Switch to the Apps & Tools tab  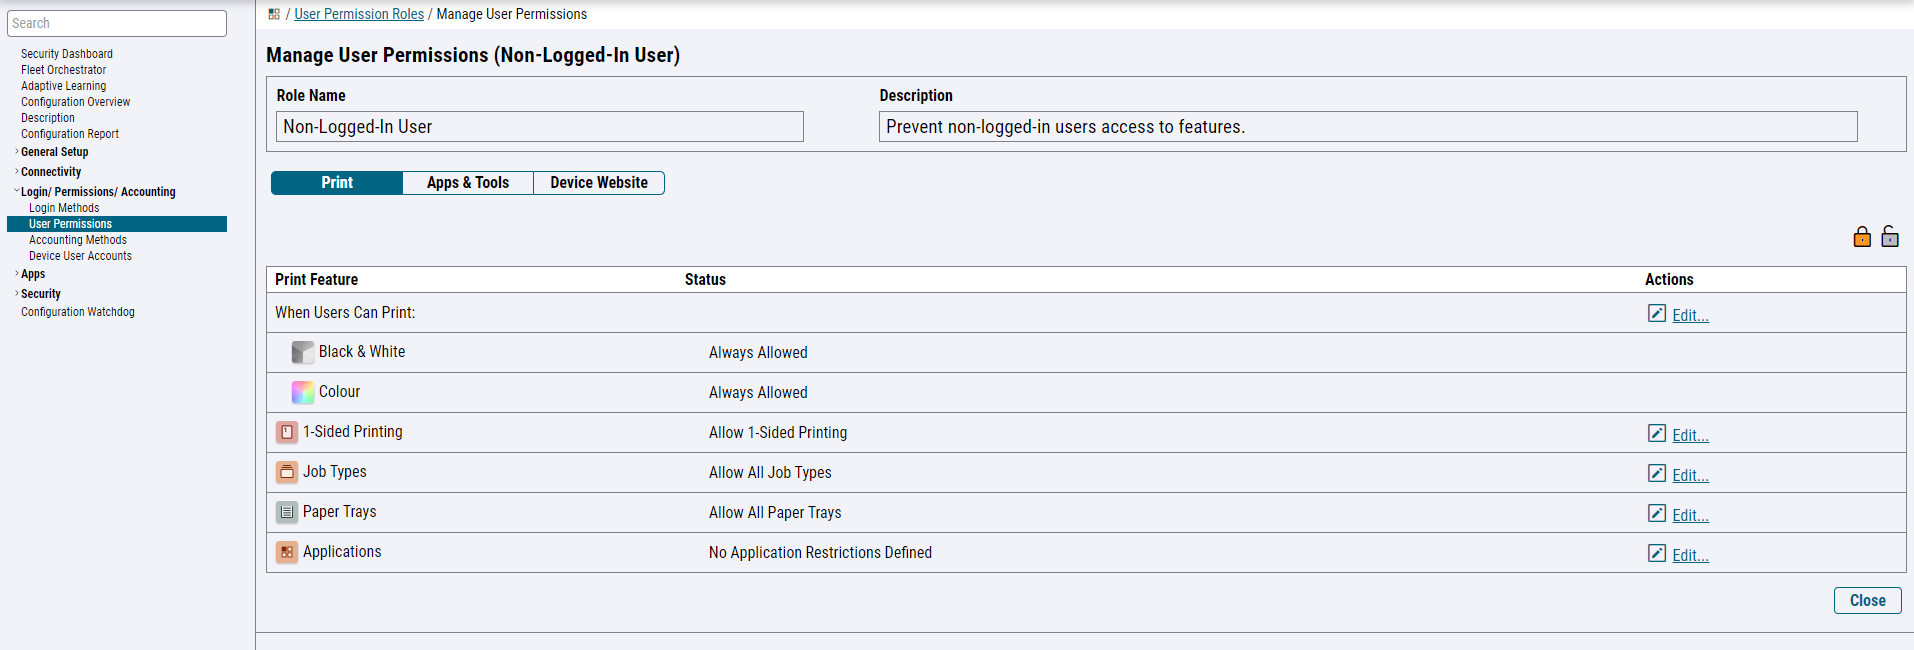click(x=467, y=183)
